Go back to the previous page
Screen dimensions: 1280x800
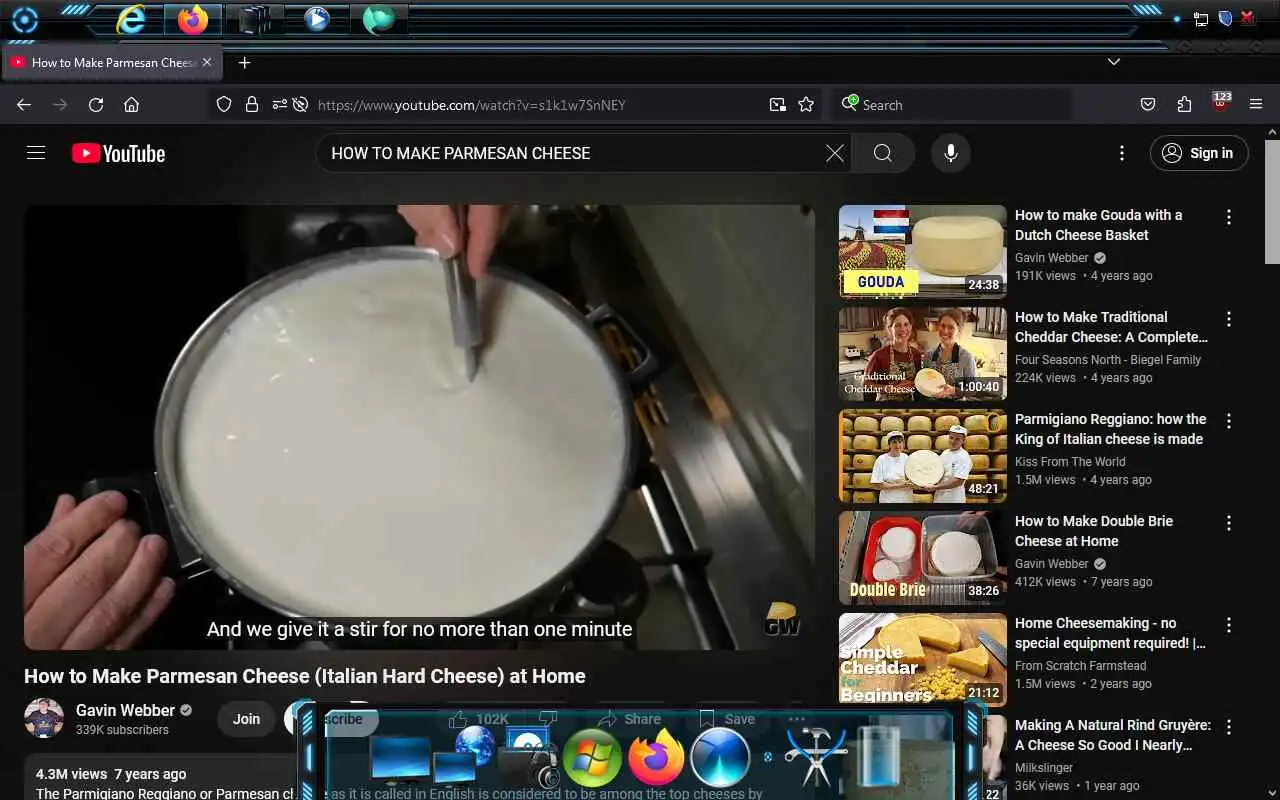tap(24, 104)
